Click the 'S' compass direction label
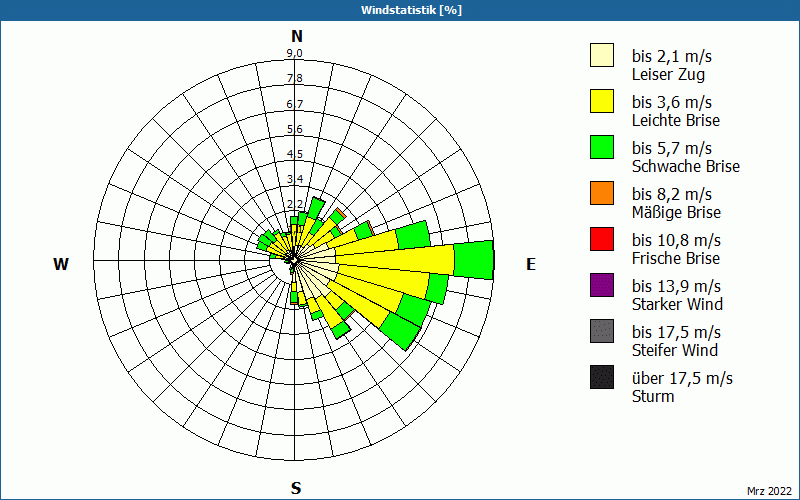800x500 pixels. pos(296,488)
